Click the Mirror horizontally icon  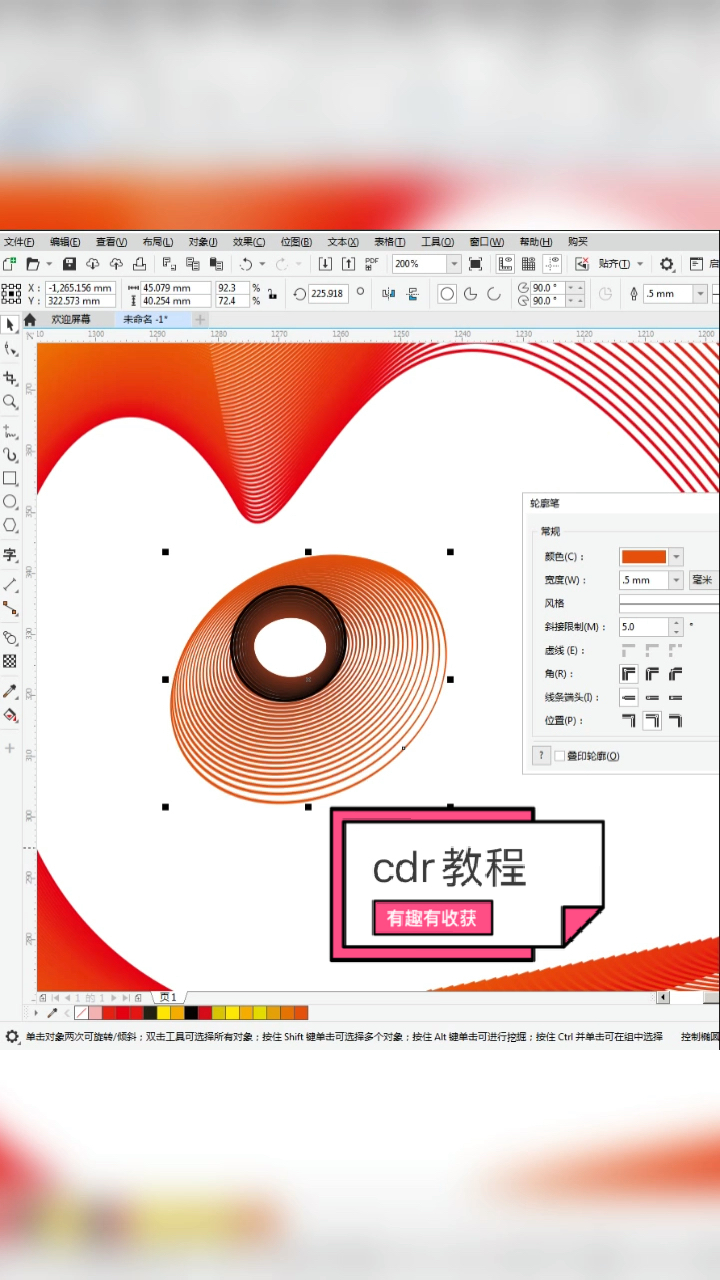pos(389,294)
